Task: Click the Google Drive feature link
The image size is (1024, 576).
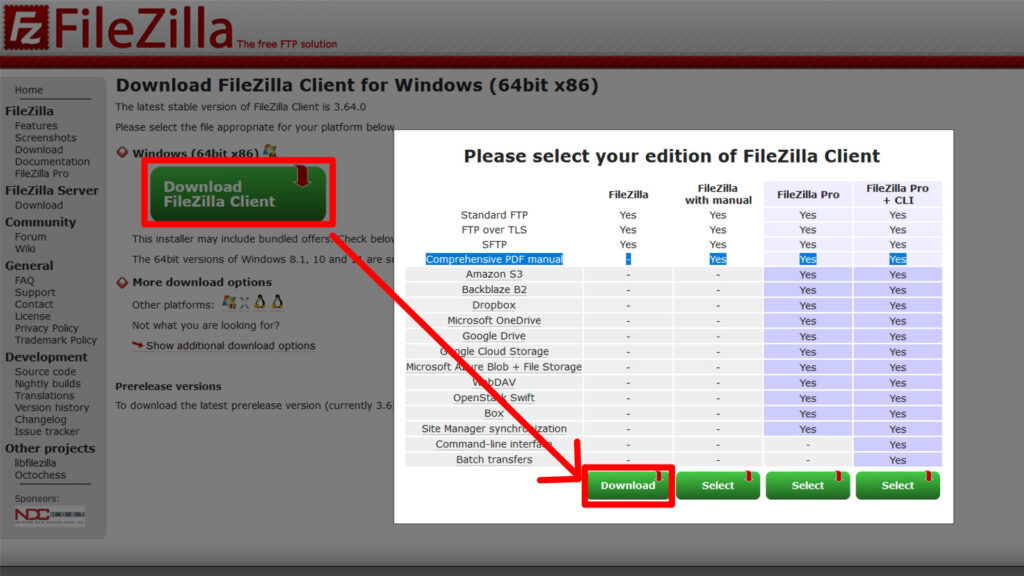Action: pyautogui.click(x=494, y=336)
